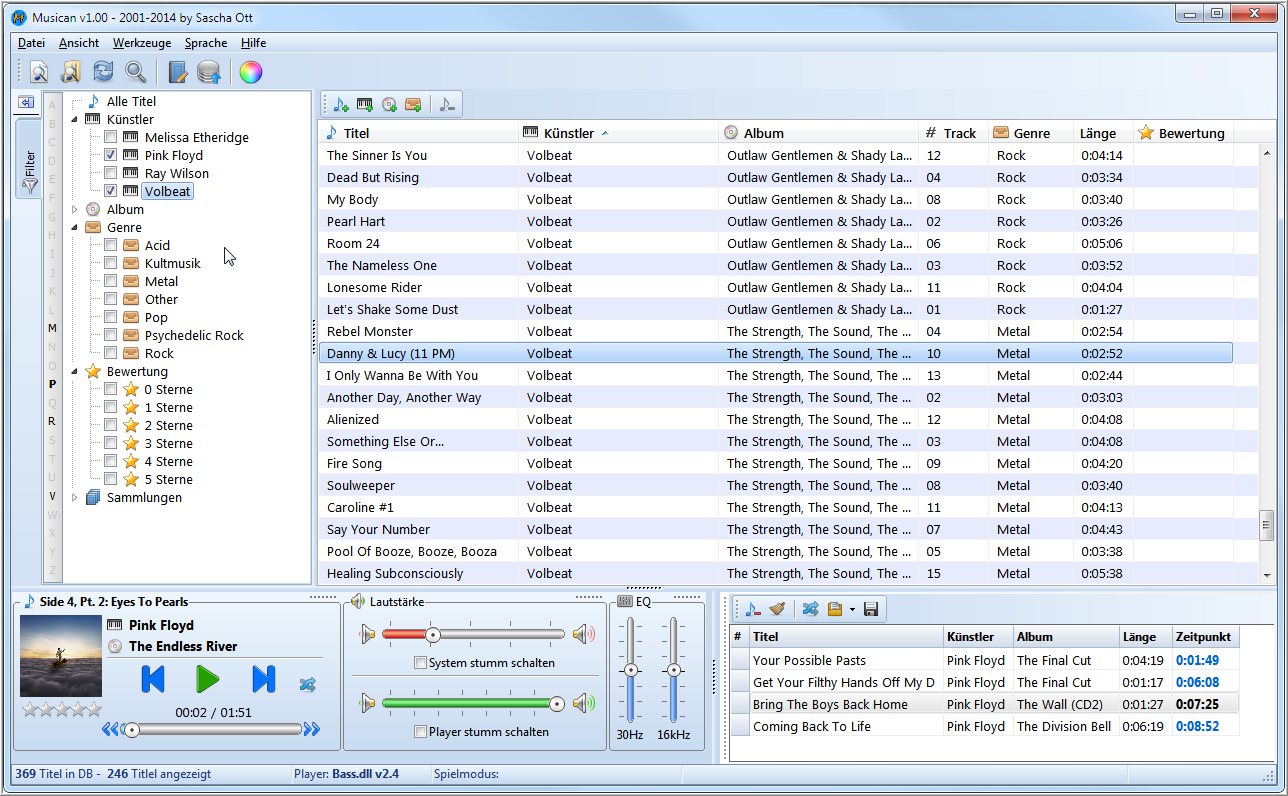Open the Sprache menu
The image size is (1288, 796).
[x=206, y=43]
